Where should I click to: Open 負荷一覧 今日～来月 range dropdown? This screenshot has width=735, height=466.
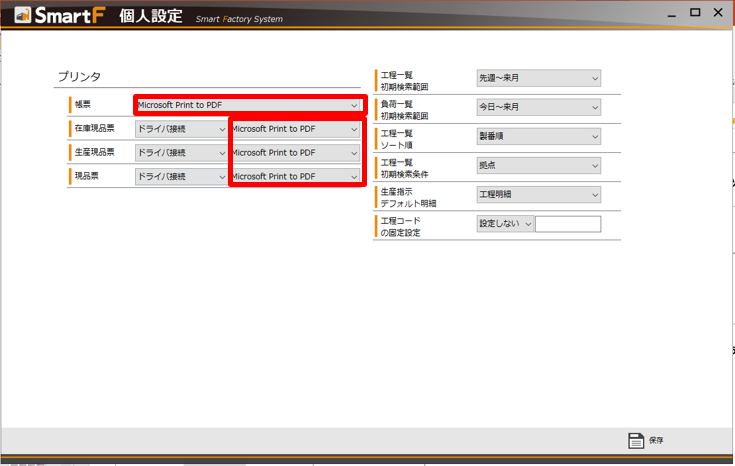538,107
